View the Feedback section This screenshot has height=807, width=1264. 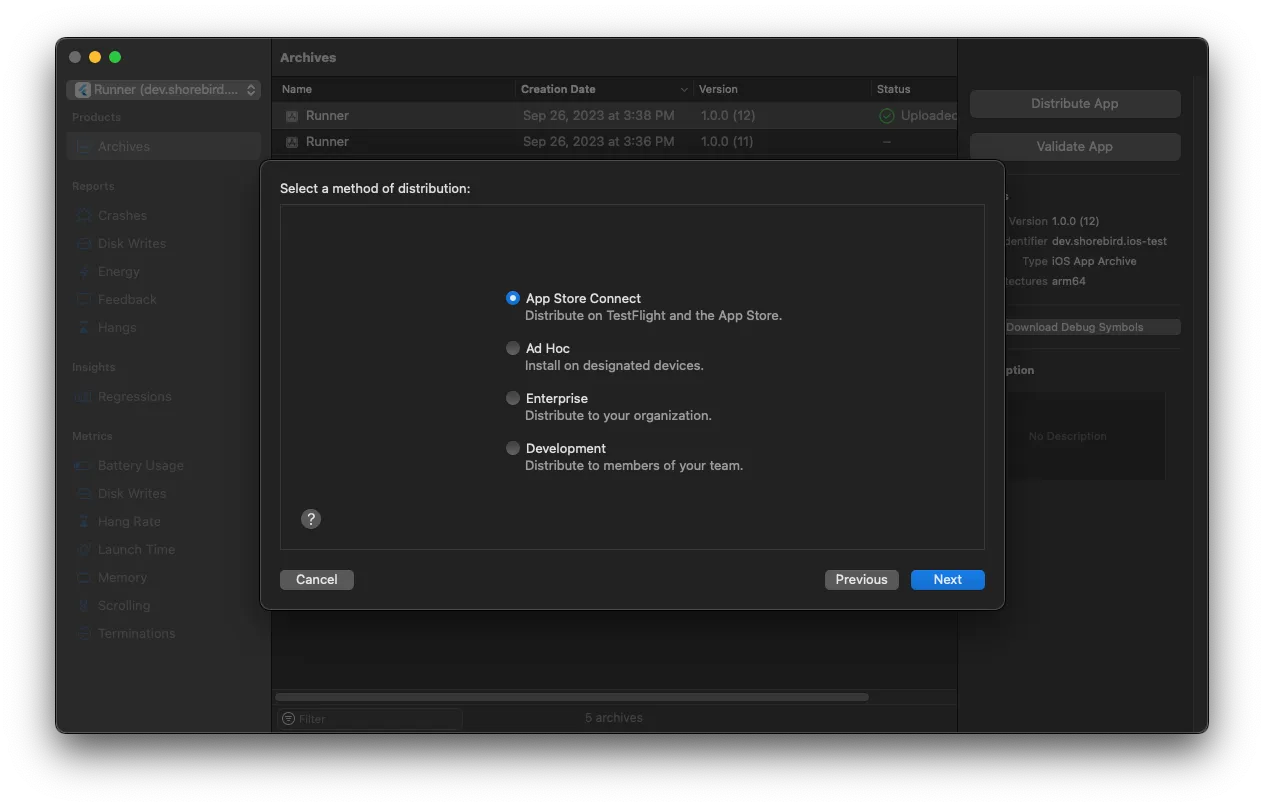126,299
